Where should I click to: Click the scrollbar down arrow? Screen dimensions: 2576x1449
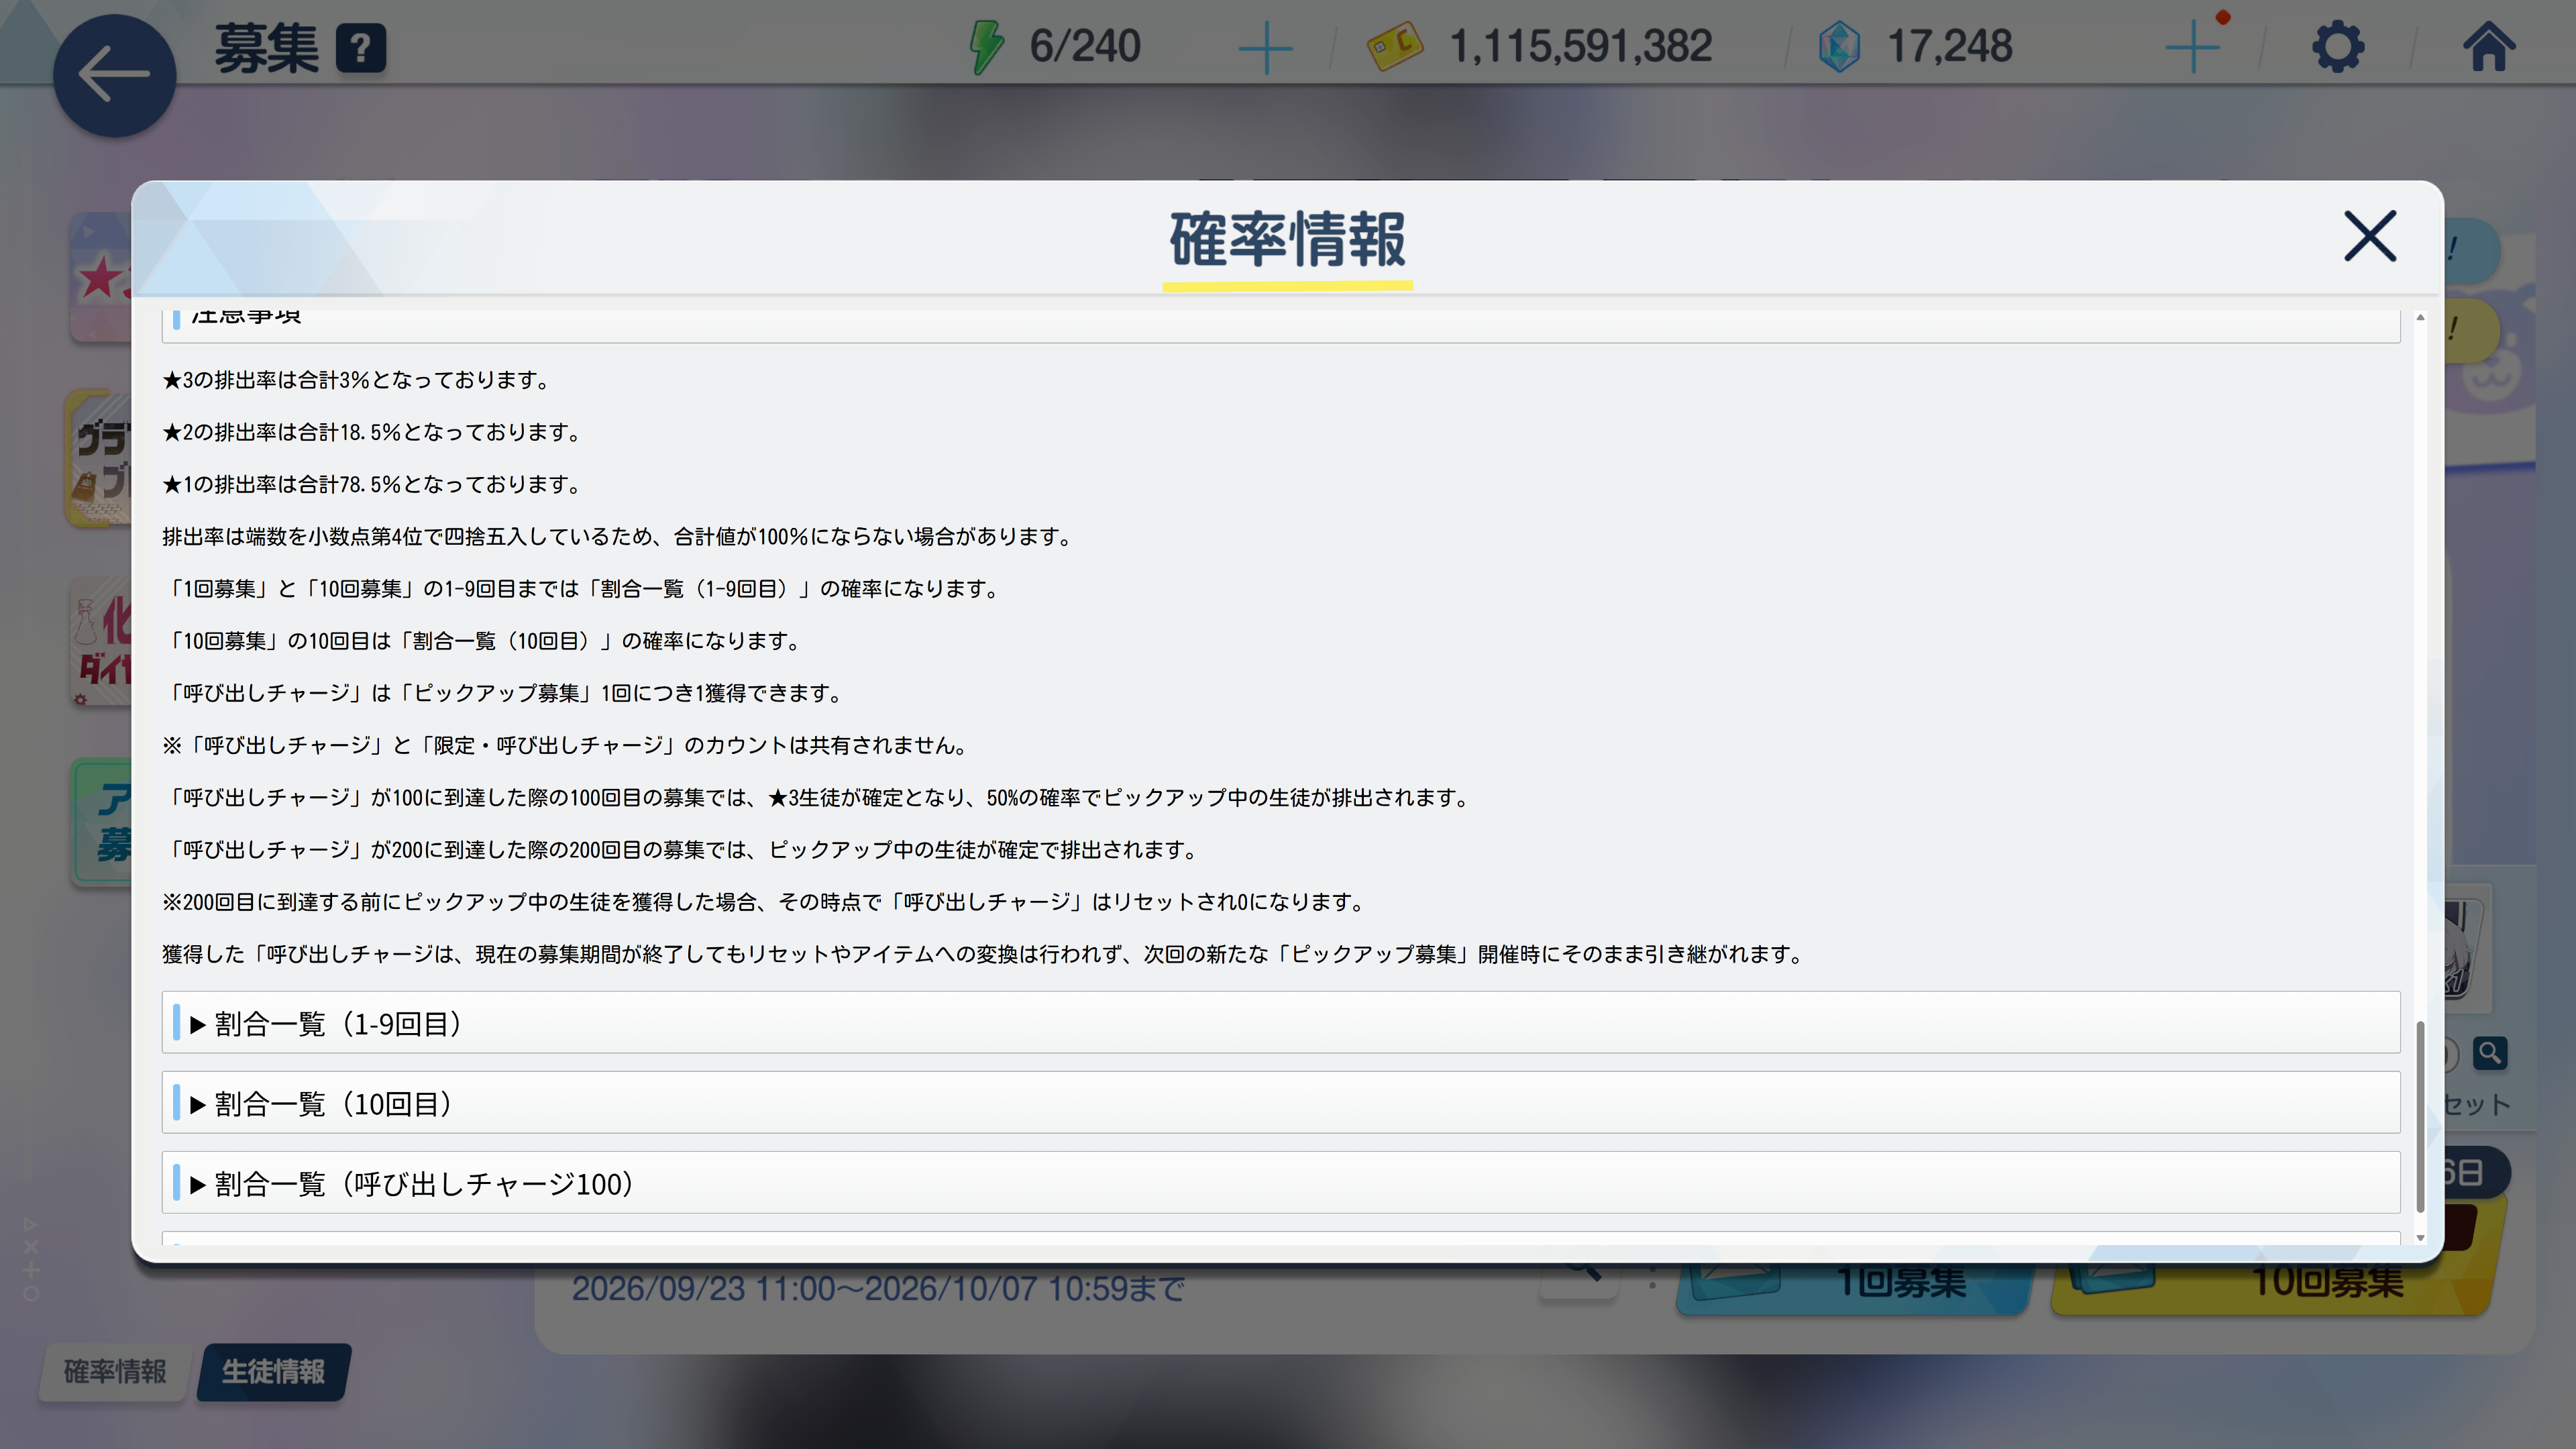tap(2420, 1238)
